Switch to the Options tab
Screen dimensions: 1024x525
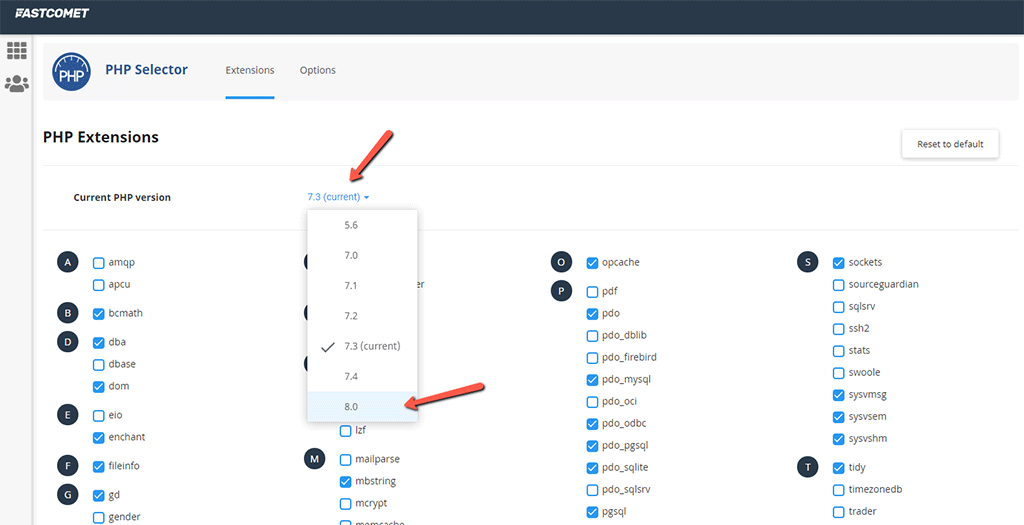pyautogui.click(x=317, y=71)
